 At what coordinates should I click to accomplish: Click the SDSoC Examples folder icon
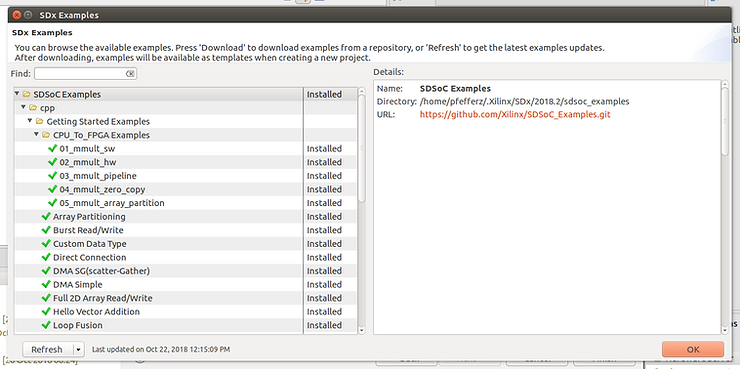coord(26,94)
